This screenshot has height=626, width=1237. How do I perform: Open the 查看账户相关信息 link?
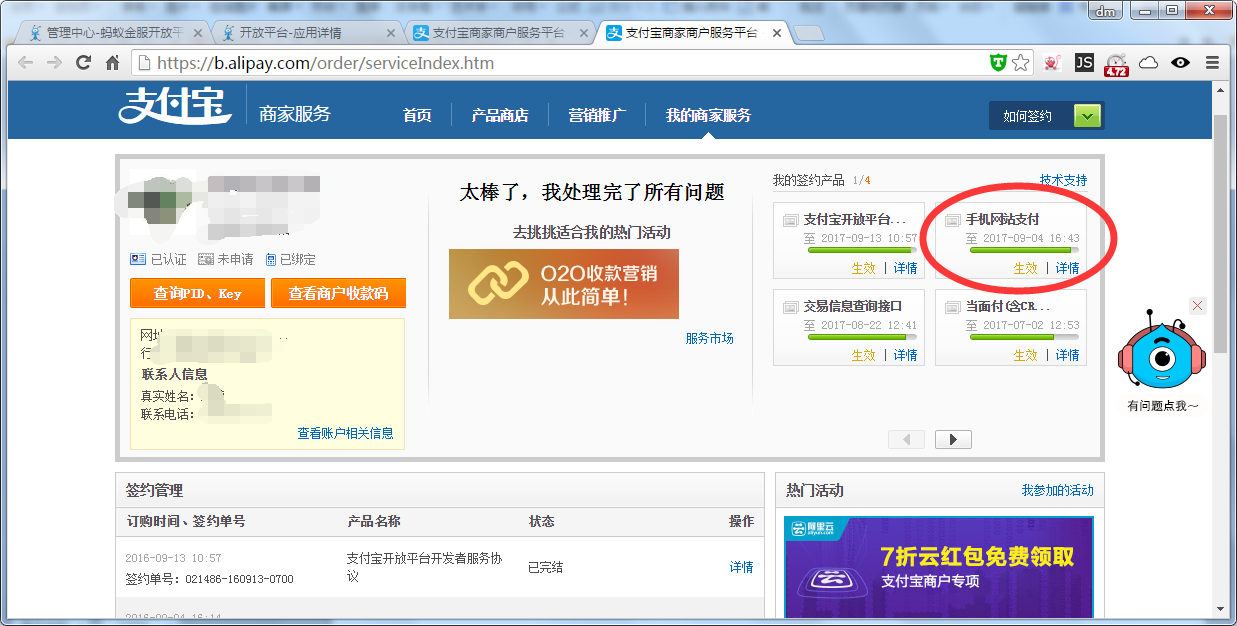[345, 433]
